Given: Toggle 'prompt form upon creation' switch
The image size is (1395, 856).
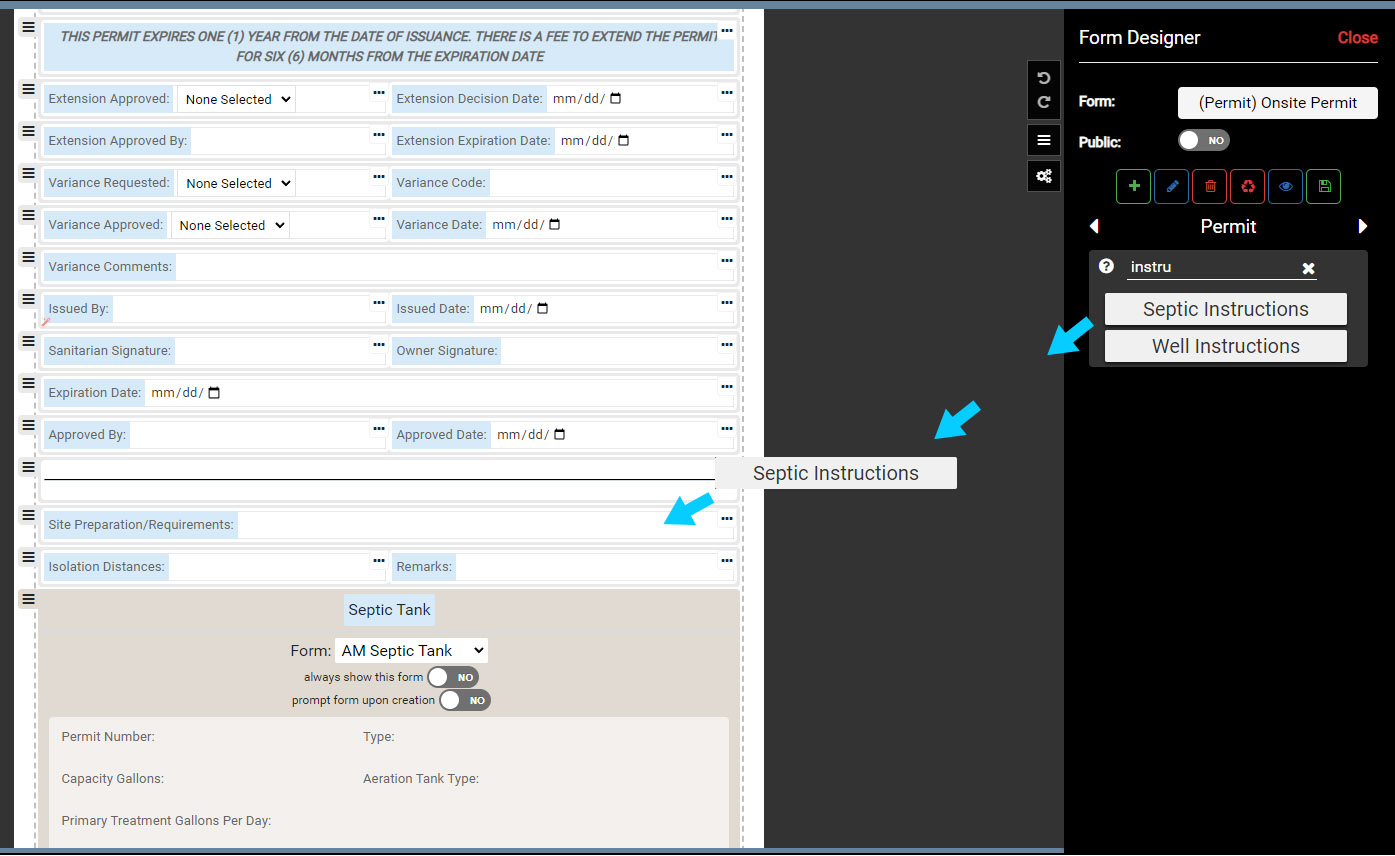Looking at the screenshot, I should [x=464, y=700].
